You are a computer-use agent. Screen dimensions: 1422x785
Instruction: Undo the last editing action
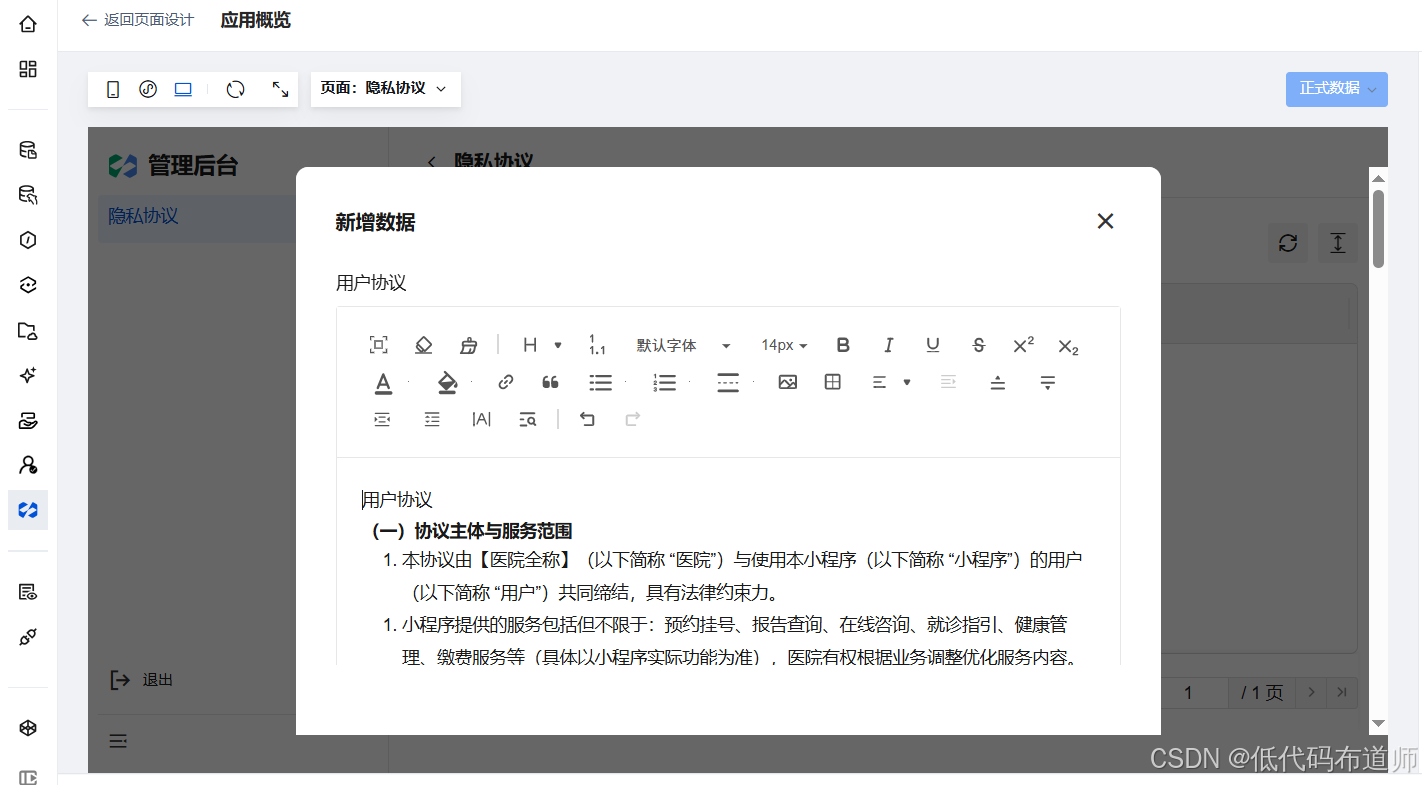[x=587, y=419]
